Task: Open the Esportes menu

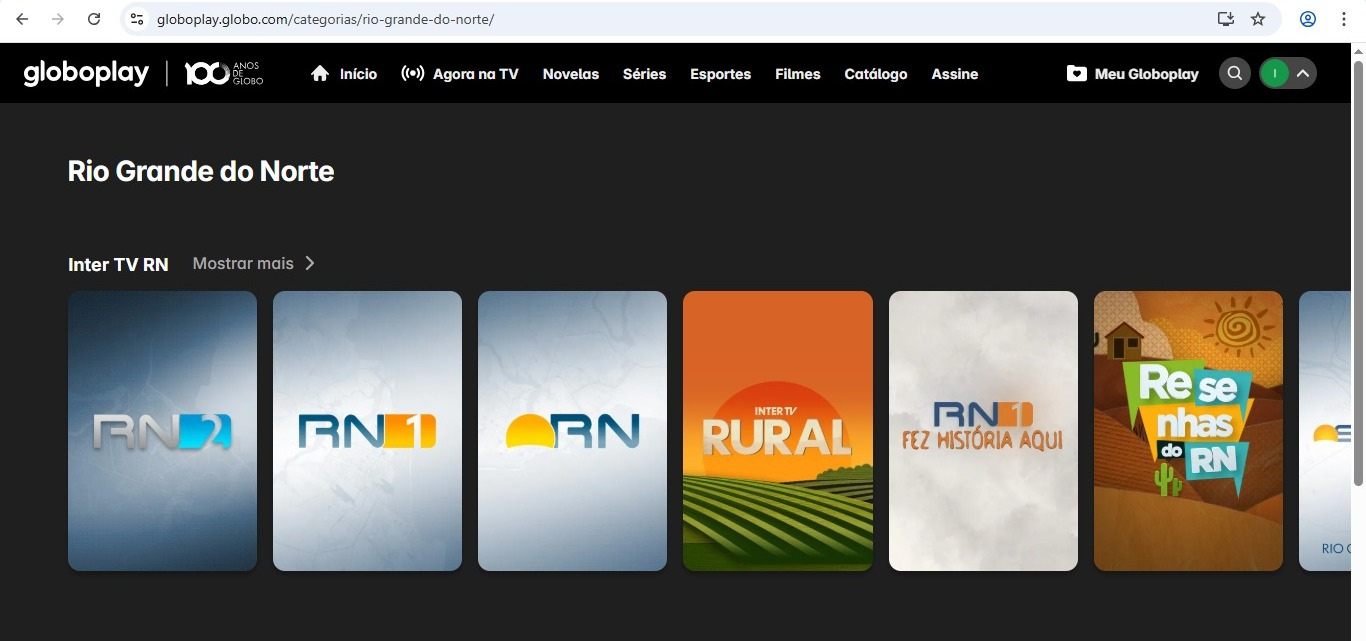Action: point(720,74)
